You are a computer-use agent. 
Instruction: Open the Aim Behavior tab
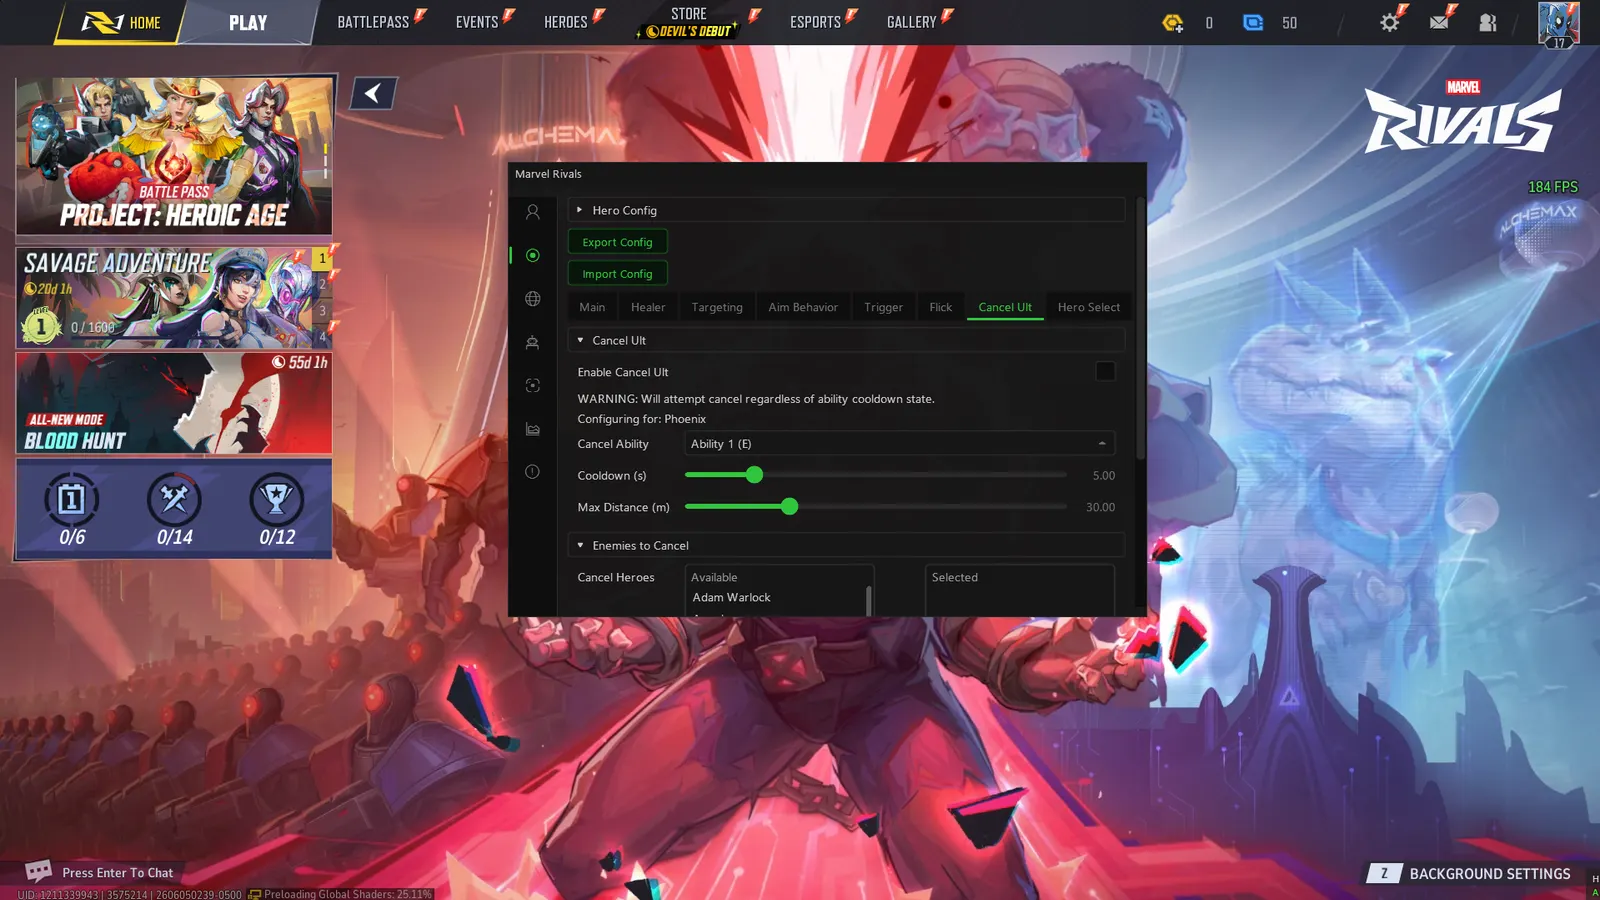[803, 307]
